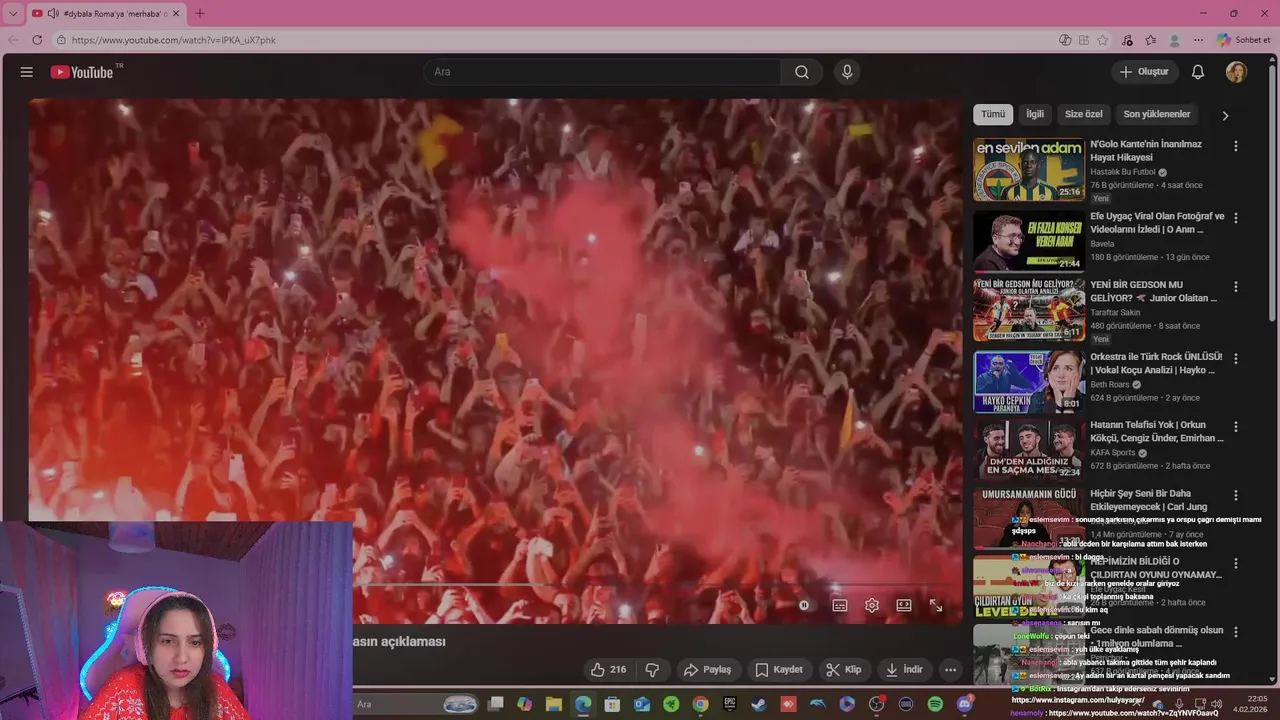Screen dimensions: 1280x720
Task: Open a new browser tab
Action: tap(199, 13)
